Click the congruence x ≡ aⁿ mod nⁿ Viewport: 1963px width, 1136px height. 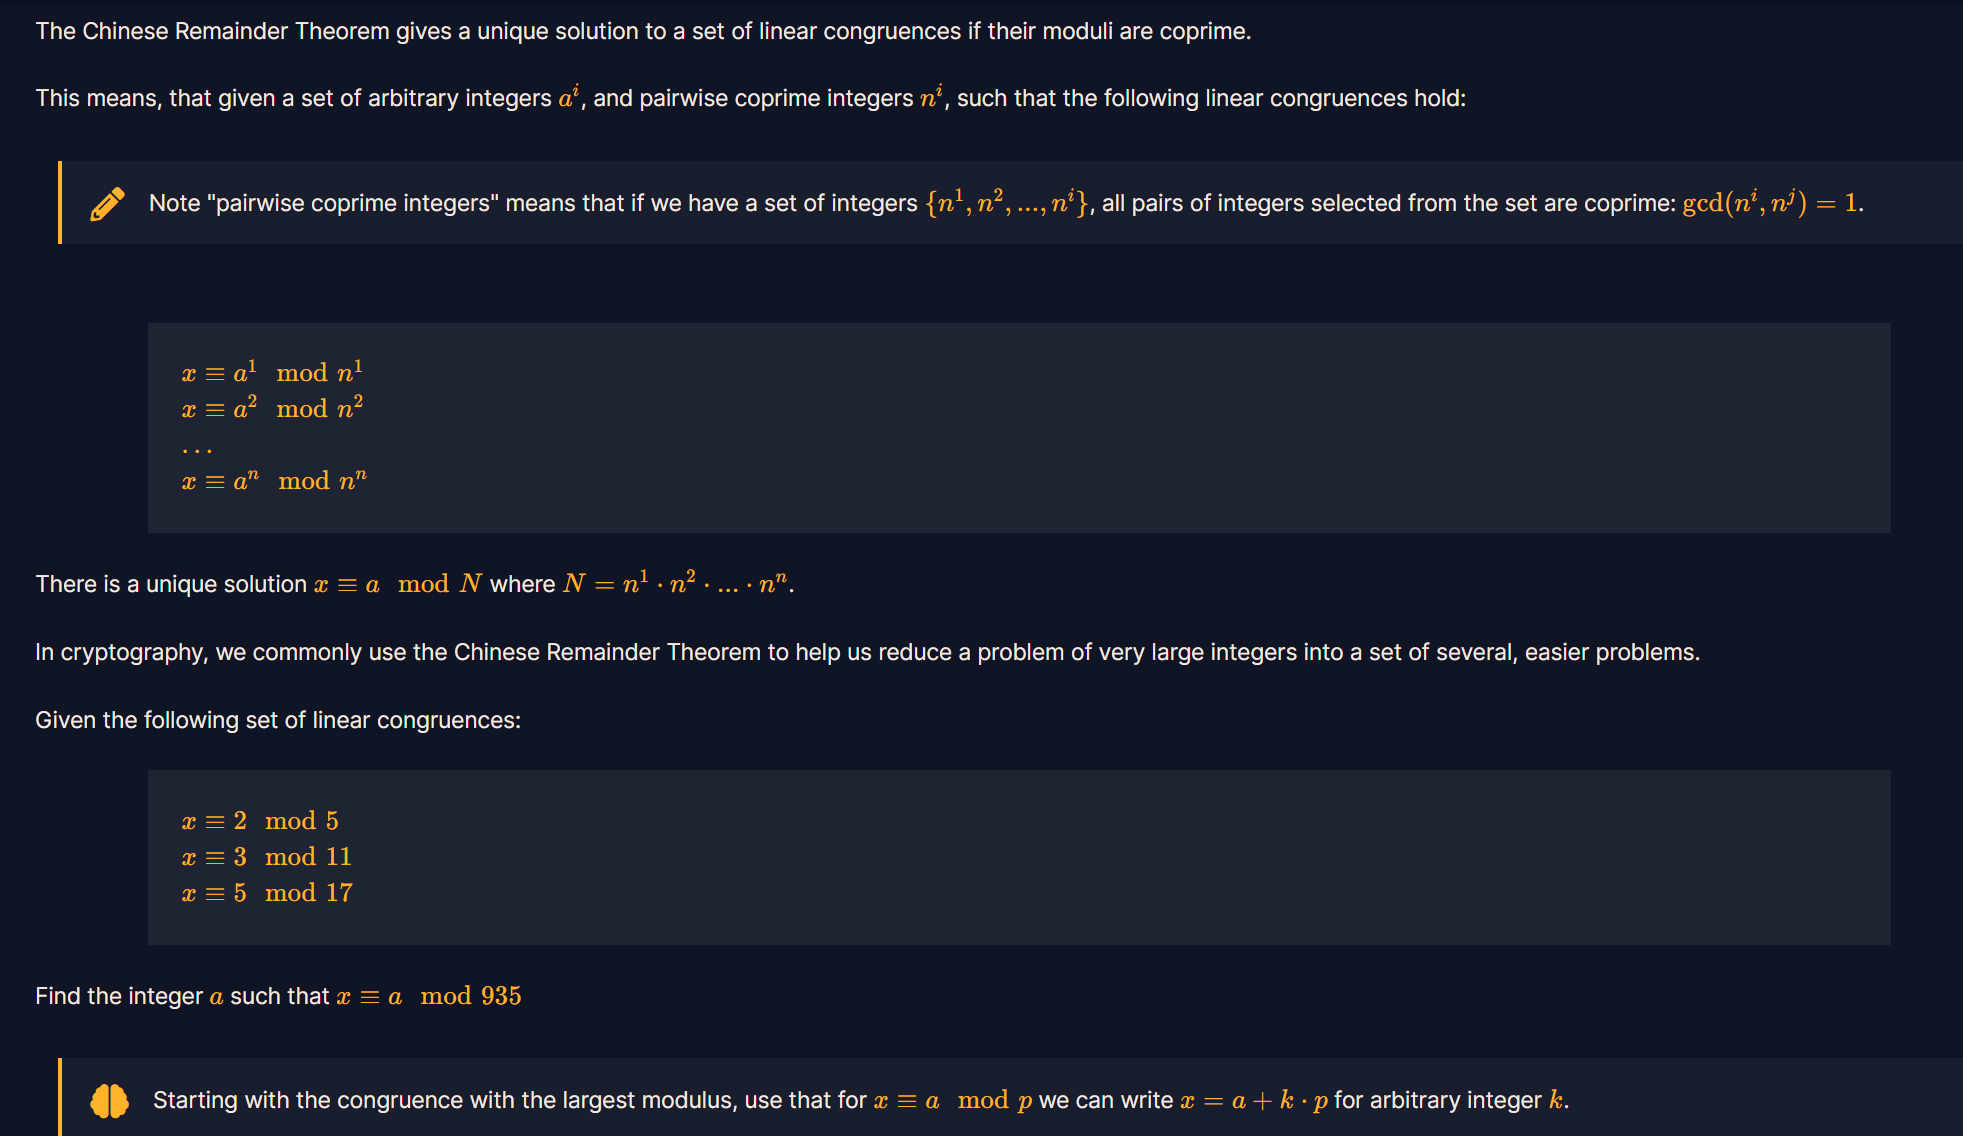[x=274, y=480]
